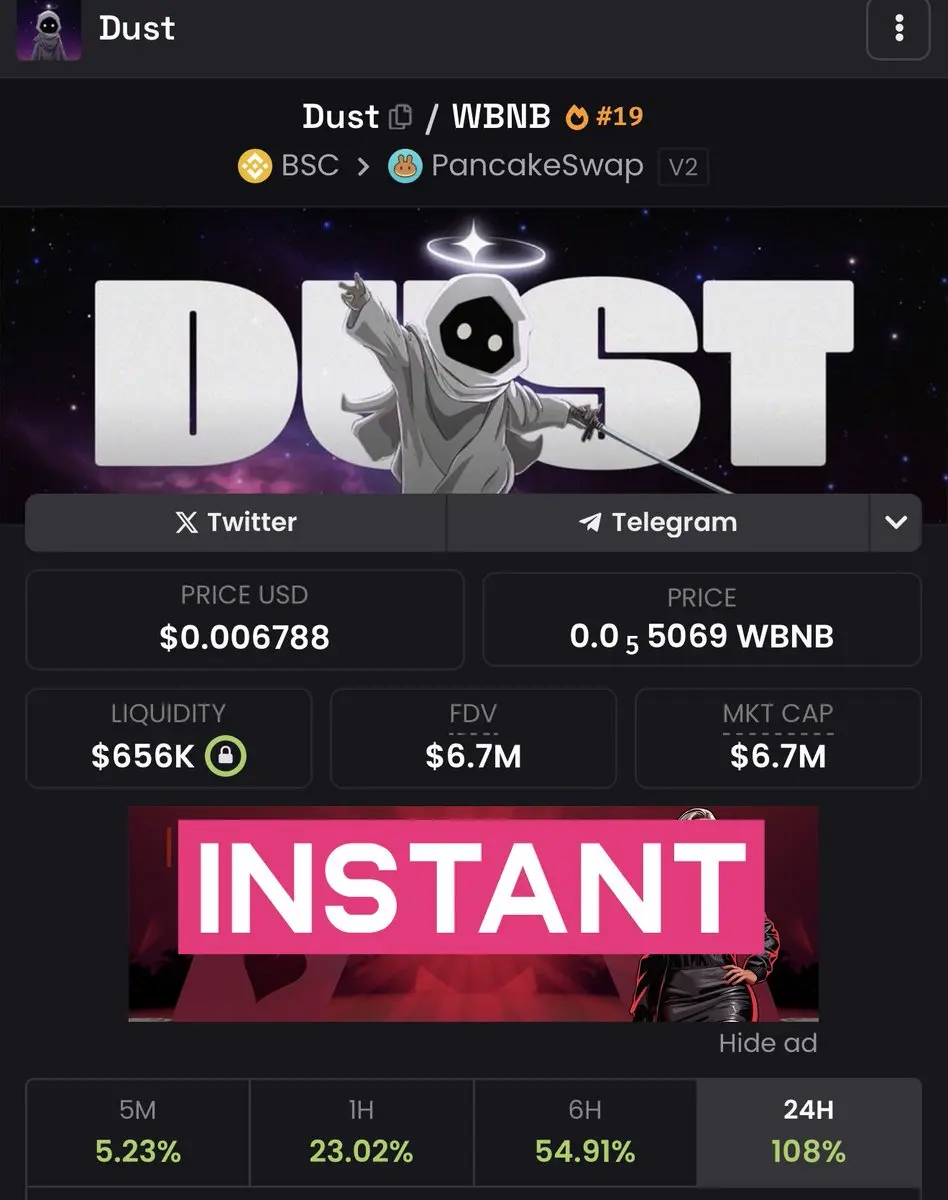Click the MKT CAP underlined label
This screenshot has width=948, height=1200.
(x=778, y=716)
